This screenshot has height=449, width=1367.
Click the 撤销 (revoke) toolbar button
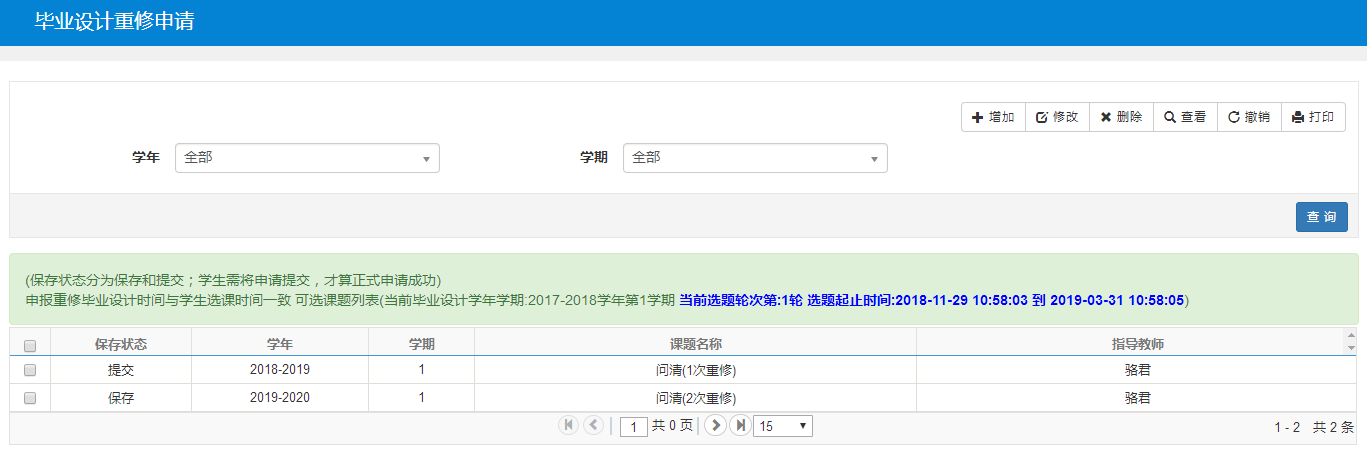coord(1249,117)
